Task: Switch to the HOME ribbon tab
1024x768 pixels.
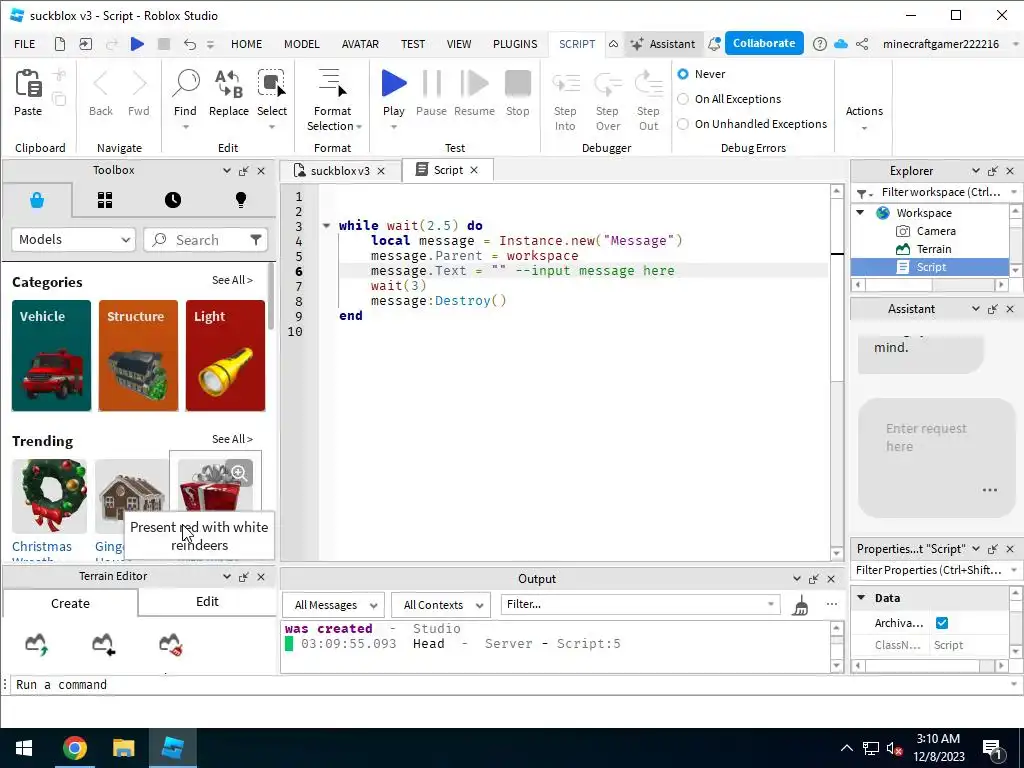Action: click(246, 44)
